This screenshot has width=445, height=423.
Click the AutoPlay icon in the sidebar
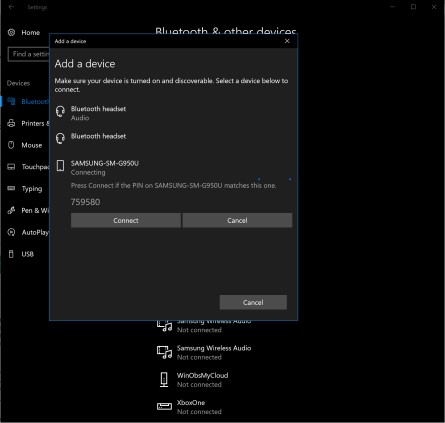point(11,232)
